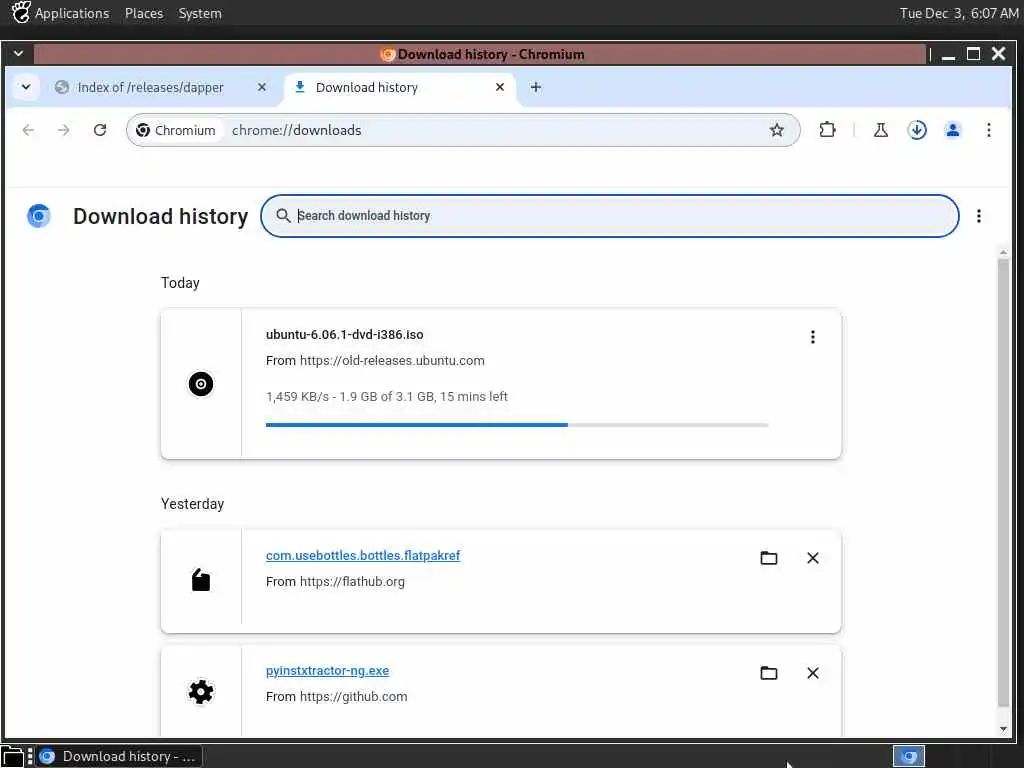The height and width of the screenshot is (768, 1024).
Task: Open window menu arrow in title bar
Action: tap(18, 54)
